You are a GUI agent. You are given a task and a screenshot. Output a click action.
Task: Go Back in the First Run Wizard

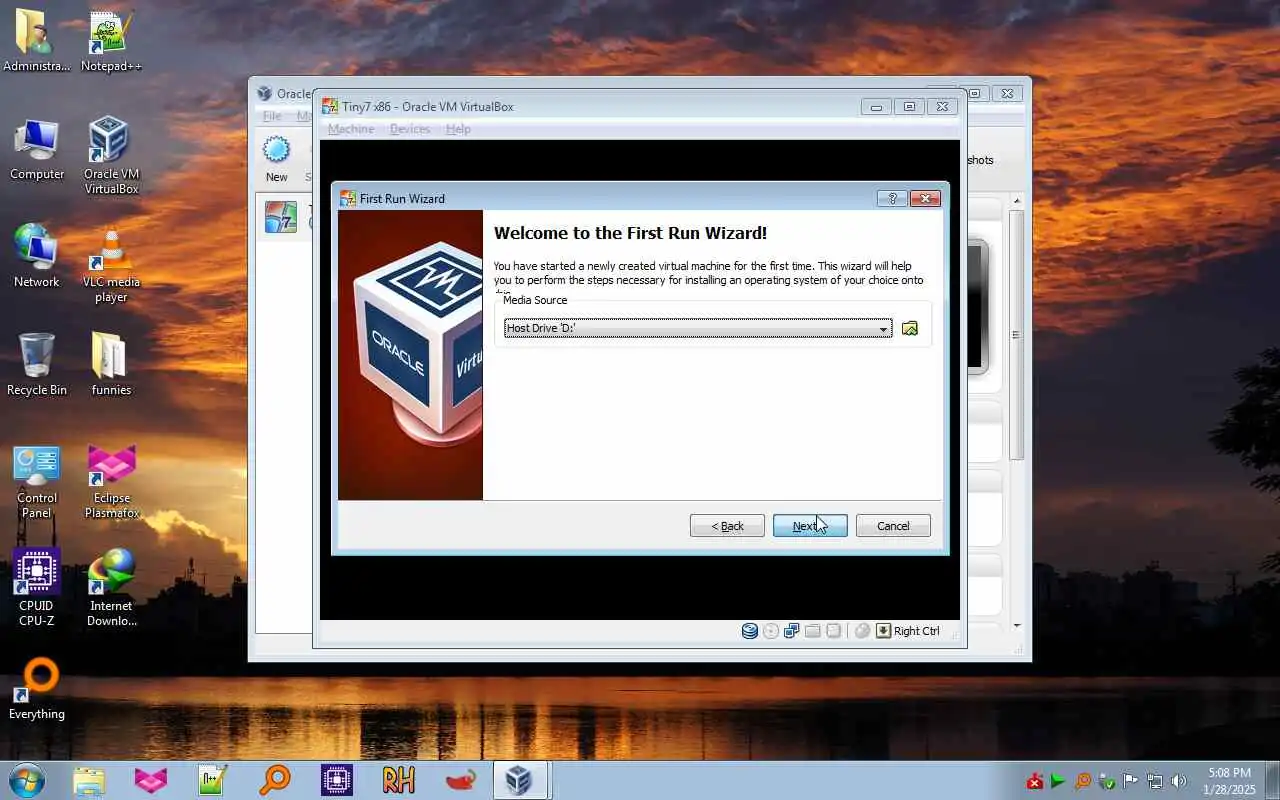click(727, 526)
